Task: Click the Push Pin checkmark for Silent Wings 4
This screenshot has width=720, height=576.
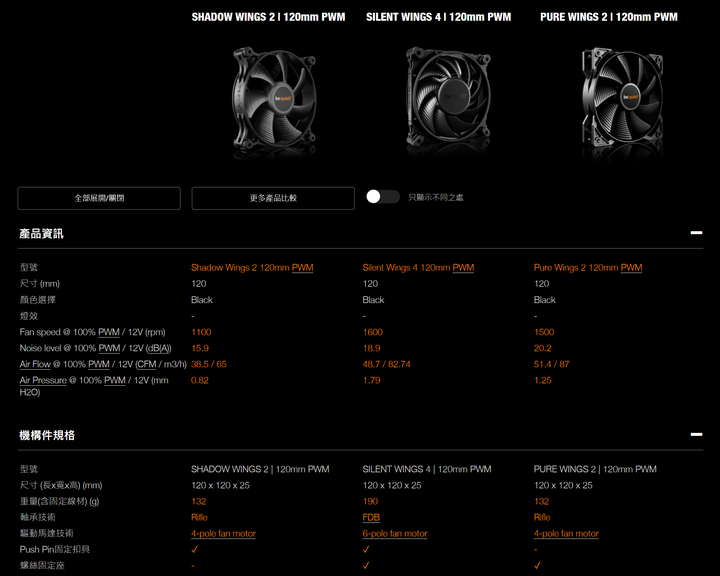Action: (x=366, y=549)
